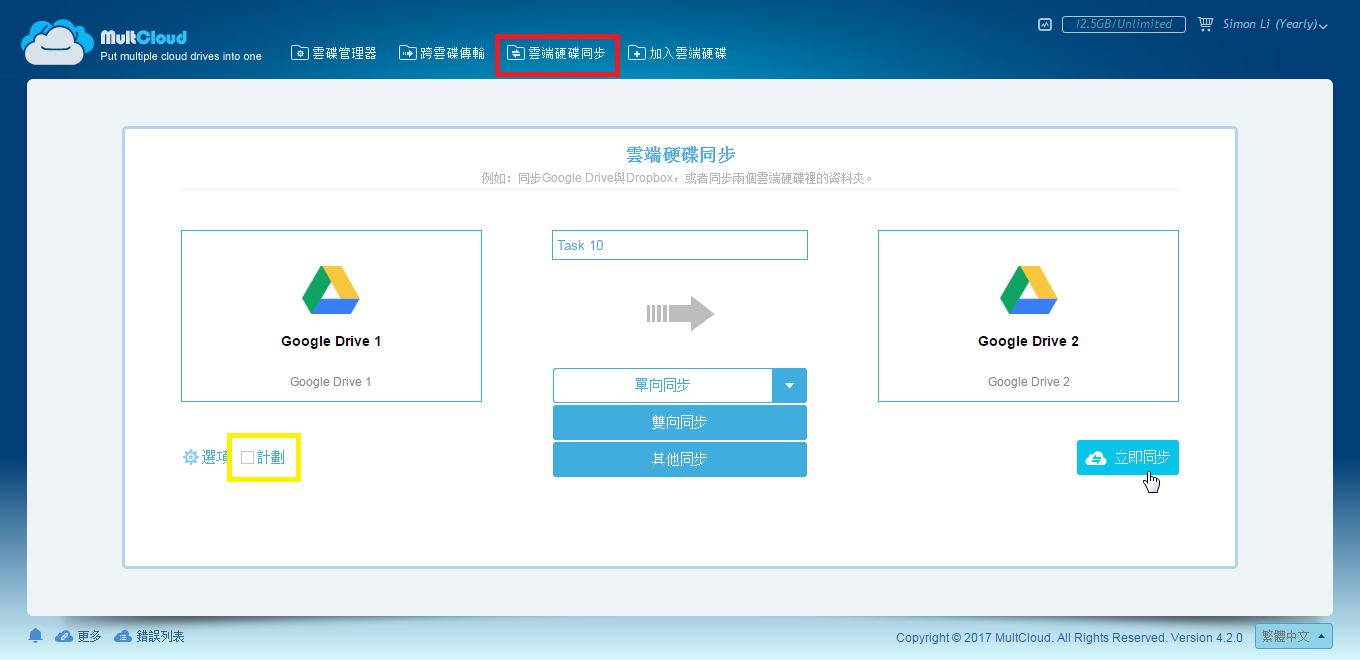Select the Google Drive 2 destination box

click(1028, 316)
